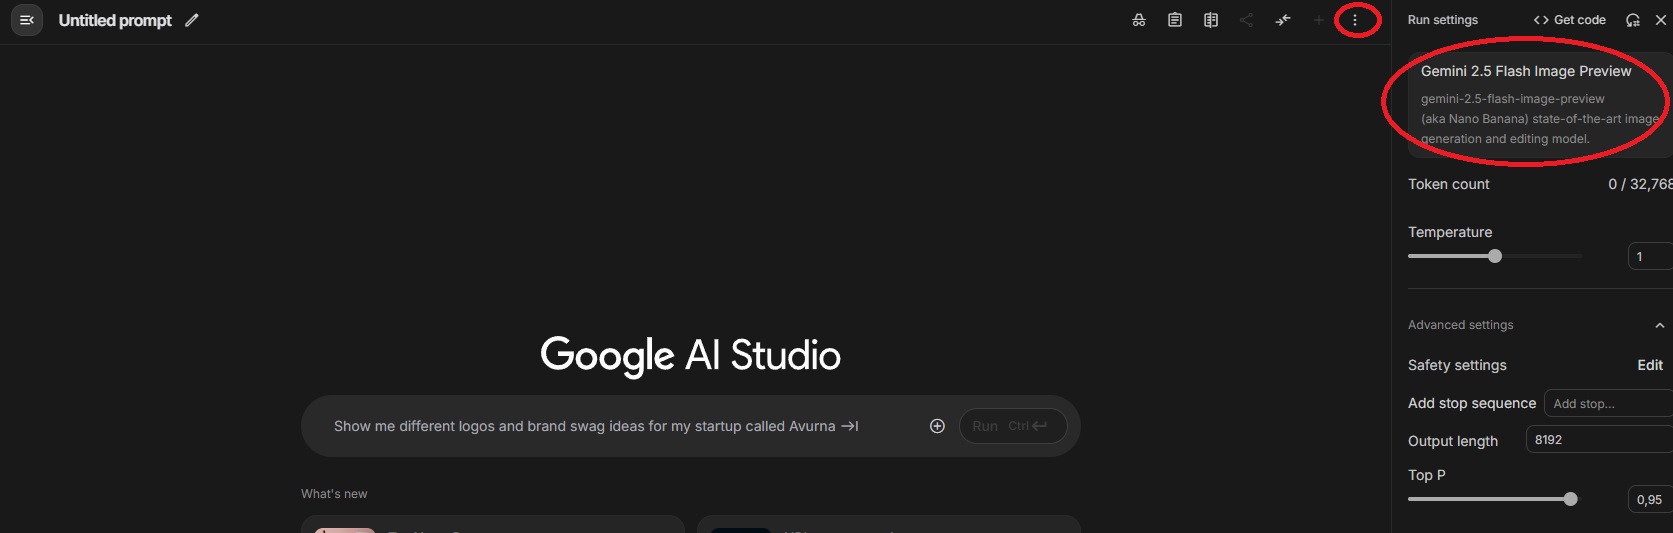Click the Untitled prompt title
The width and height of the screenshot is (1673, 533).
click(x=115, y=20)
